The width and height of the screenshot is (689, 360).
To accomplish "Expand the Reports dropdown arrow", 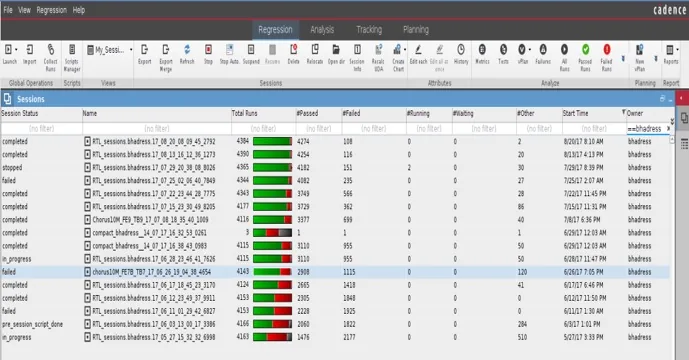I will coord(677,50).
